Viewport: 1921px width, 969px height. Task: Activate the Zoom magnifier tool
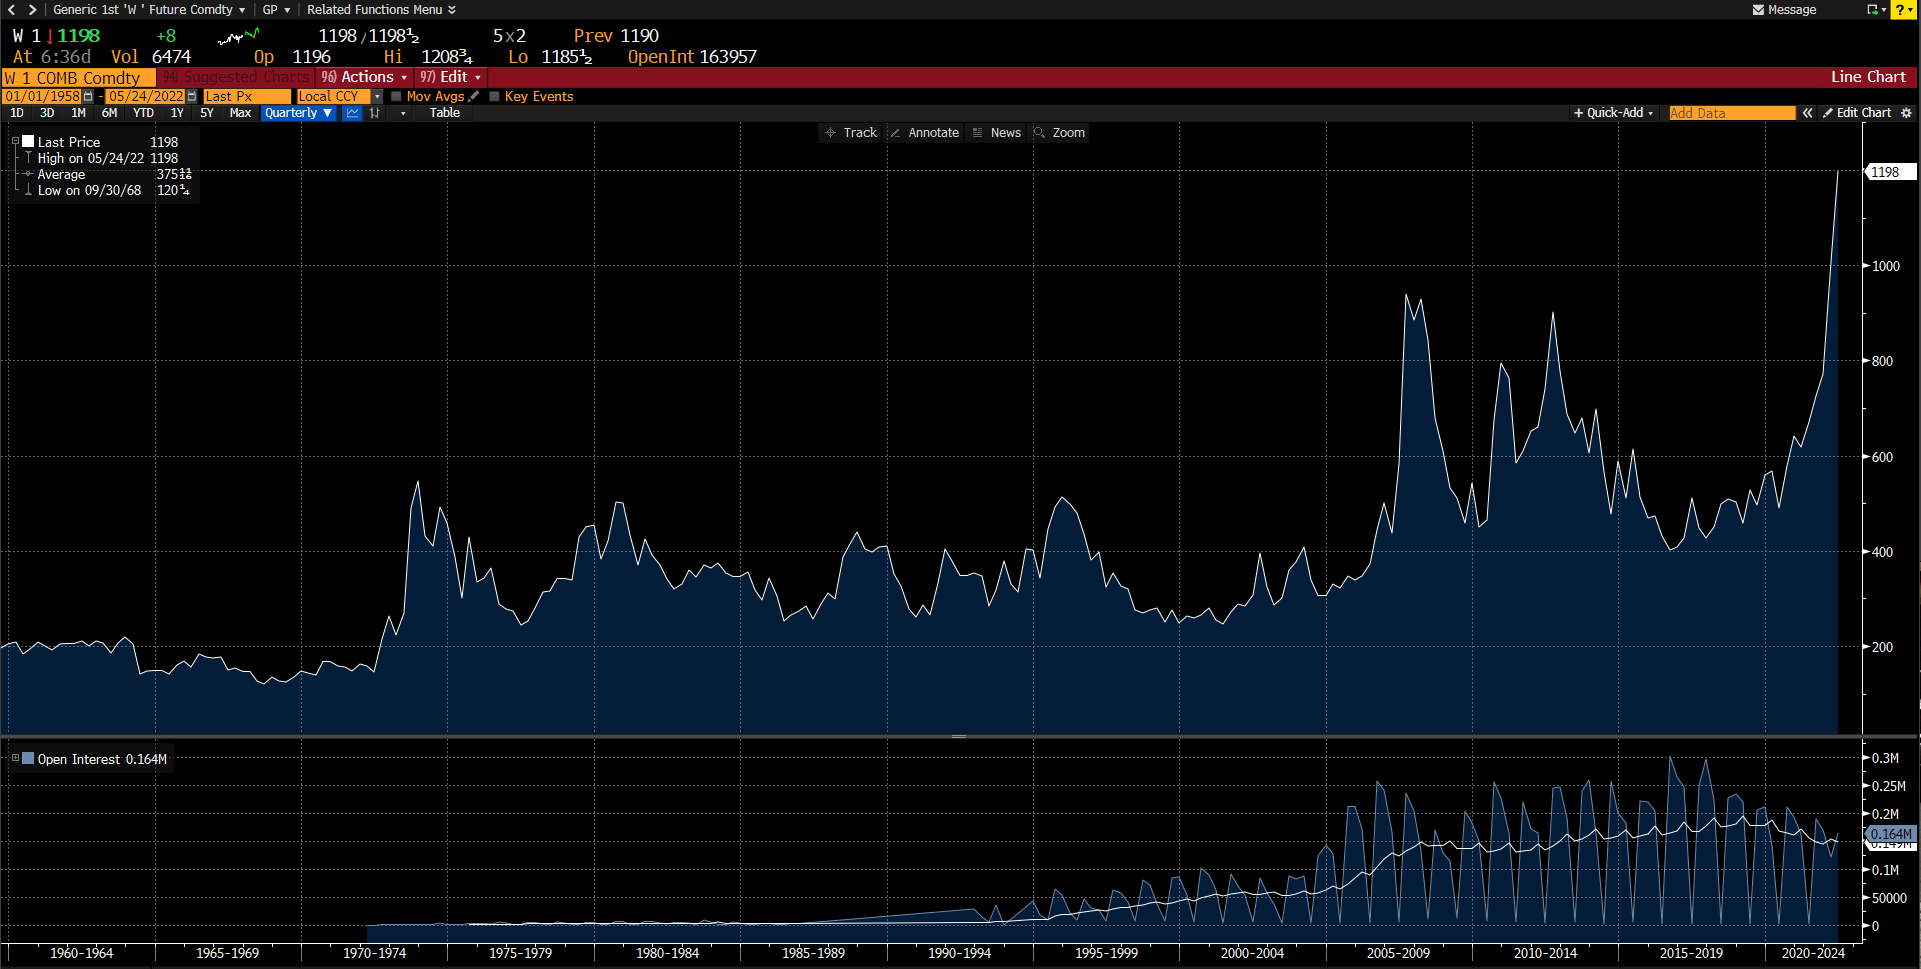pyautogui.click(x=1059, y=133)
